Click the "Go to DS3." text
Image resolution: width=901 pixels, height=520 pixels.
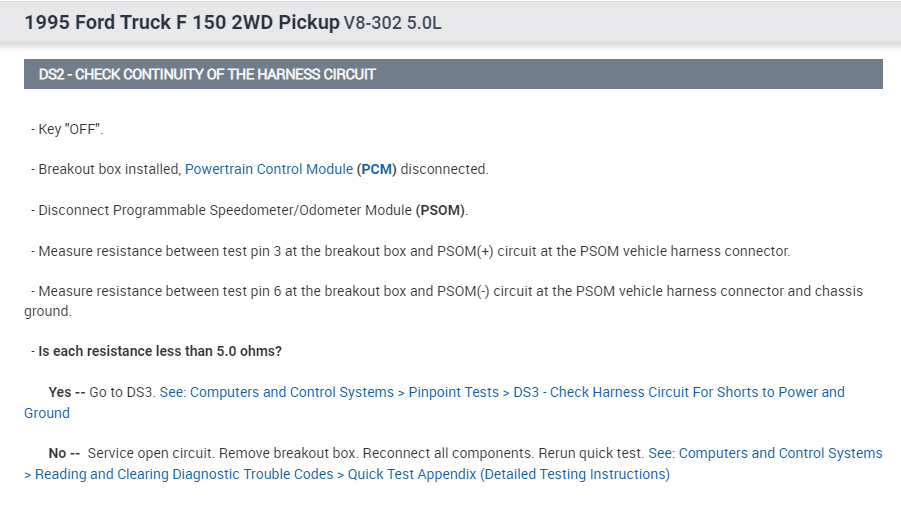point(122,392)
